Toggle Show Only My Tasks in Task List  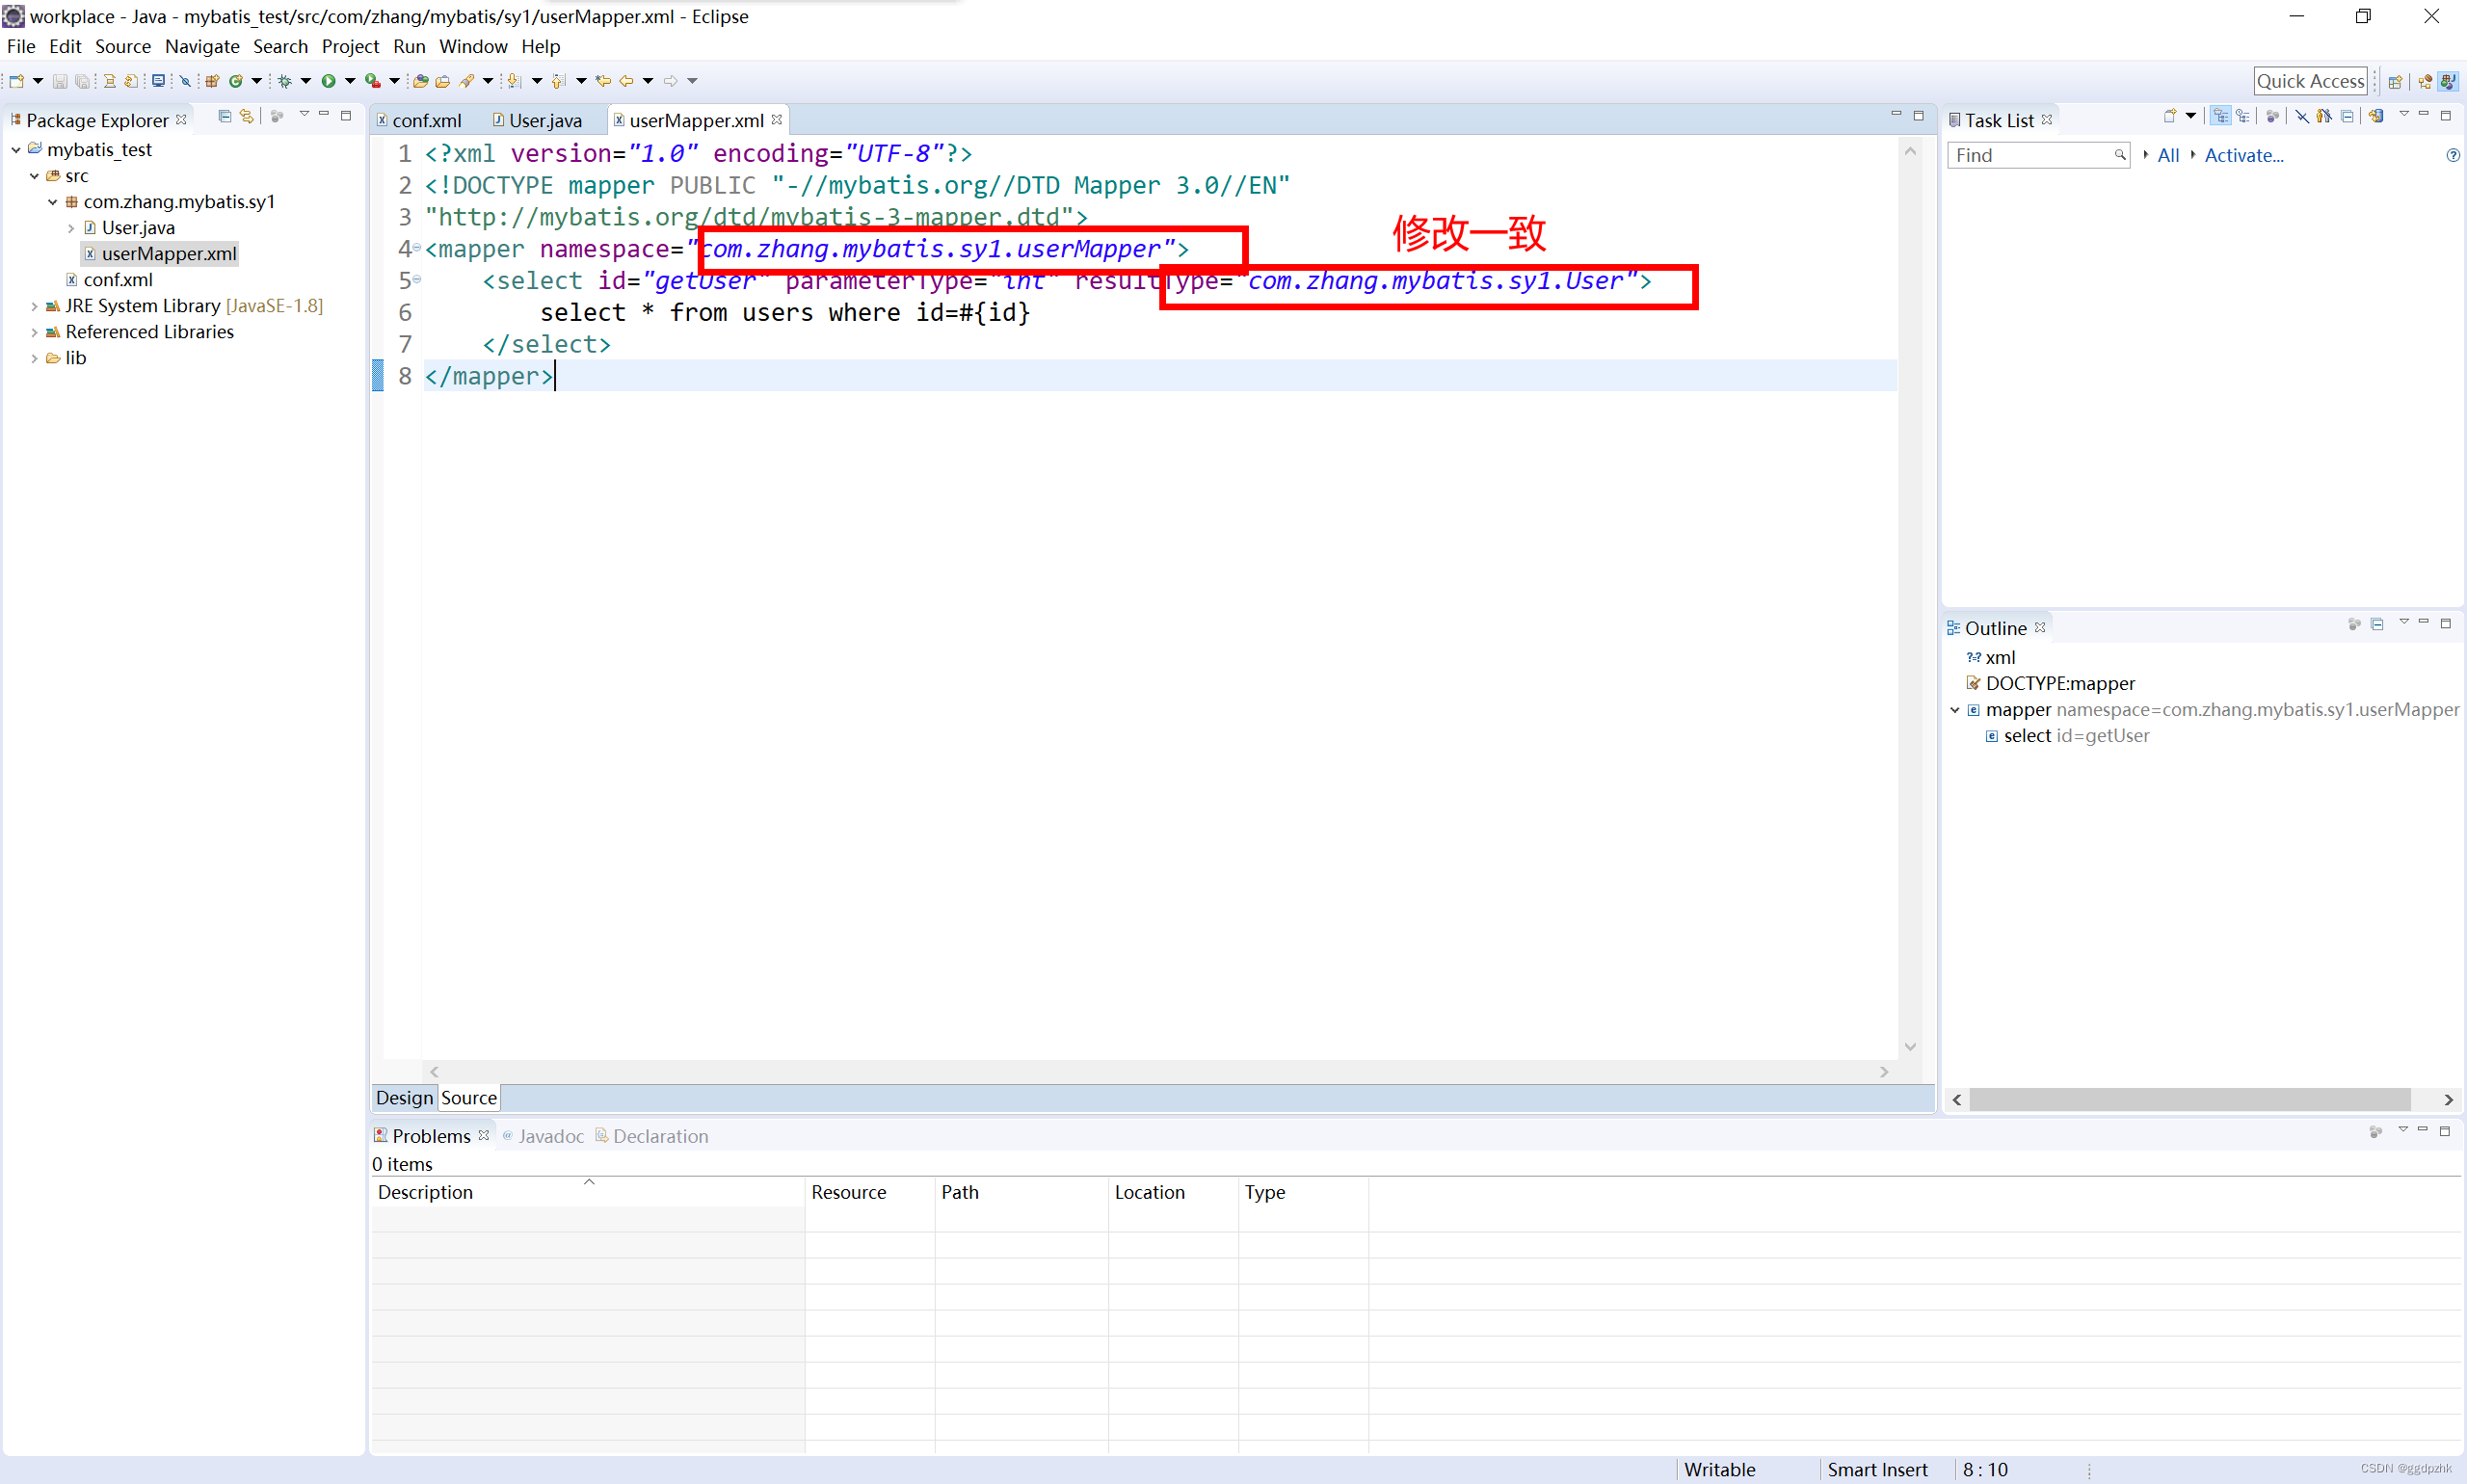pos(2324,116)
